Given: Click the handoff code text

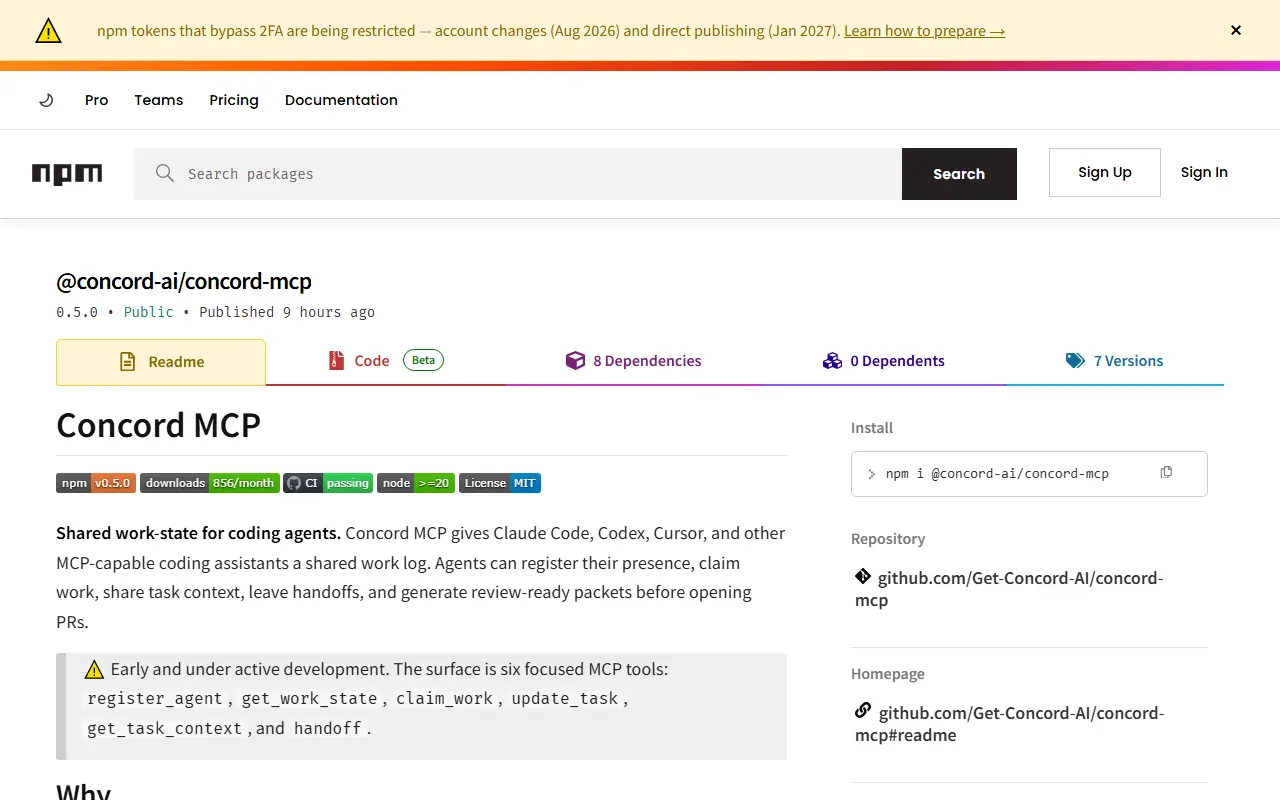Looking at the screenshot, I should tap(327, 729).
